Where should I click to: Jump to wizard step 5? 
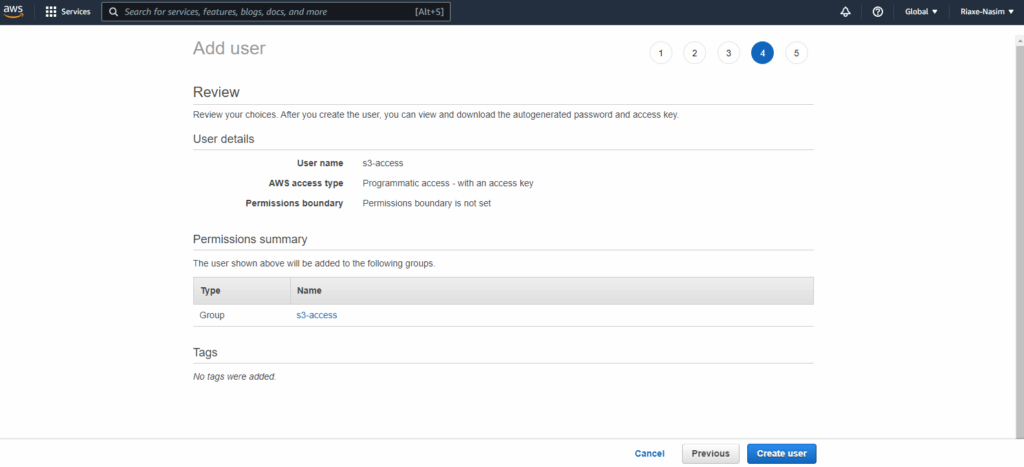pos(796,53)
